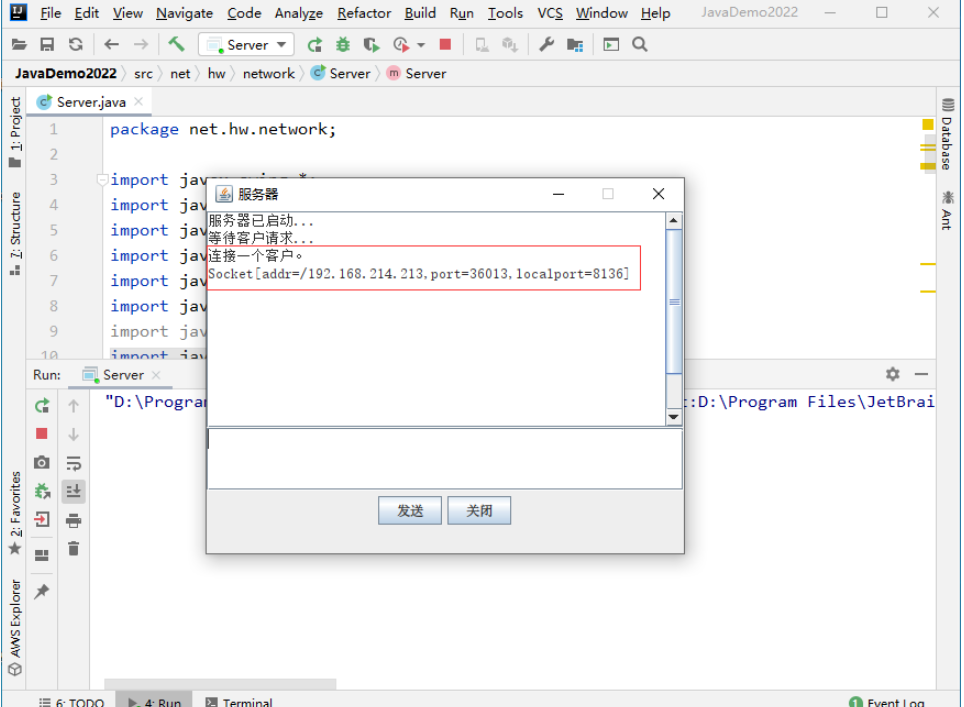Click Save All toolbar icon
This screenshot has height=707, width=964.
47,44
